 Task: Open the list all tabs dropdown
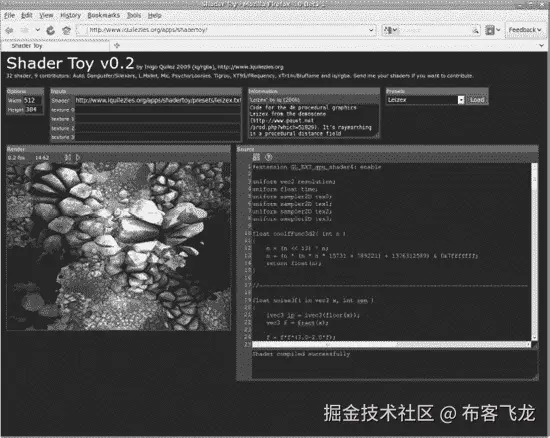tap(542, 46)
